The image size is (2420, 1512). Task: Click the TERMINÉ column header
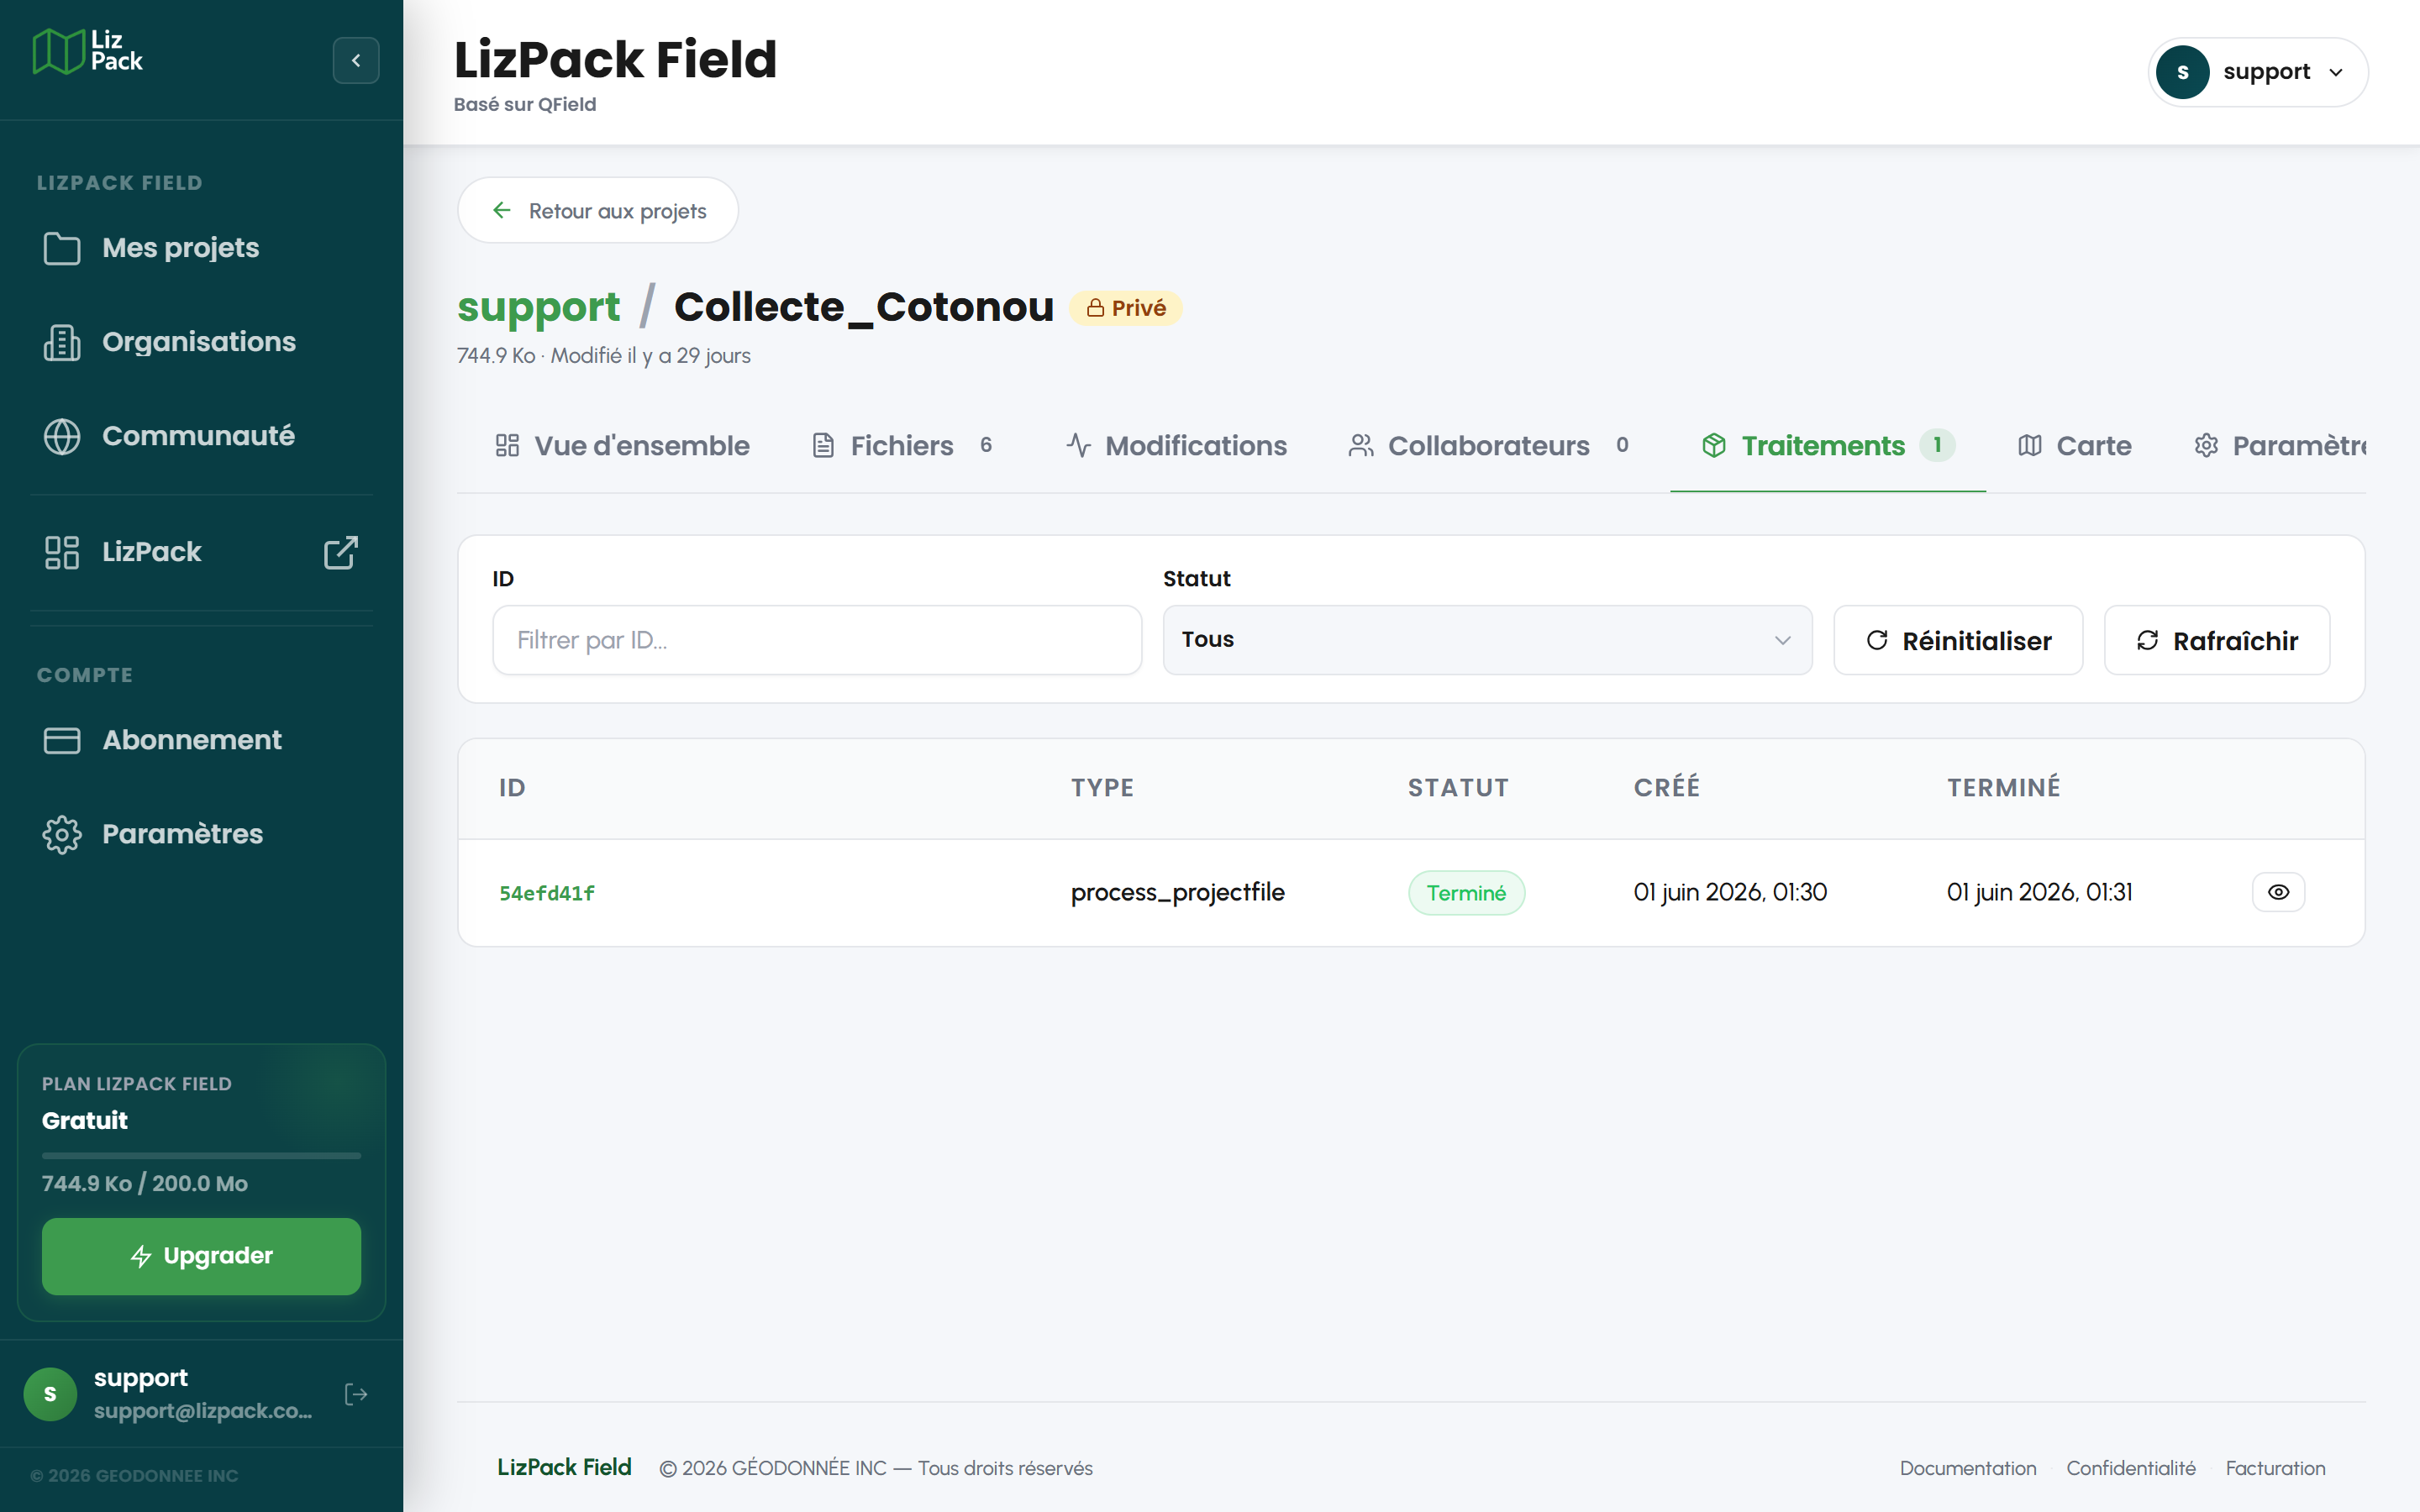point(2003,787)
